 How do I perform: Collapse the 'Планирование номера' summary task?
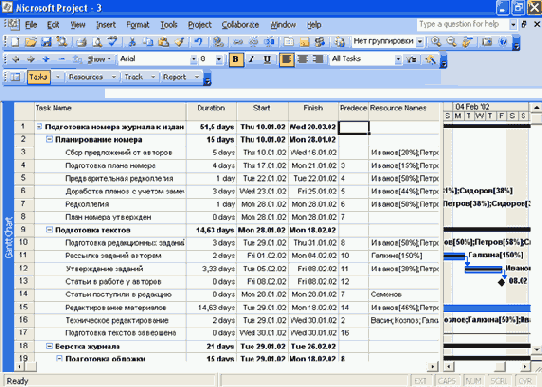(49, 139)
